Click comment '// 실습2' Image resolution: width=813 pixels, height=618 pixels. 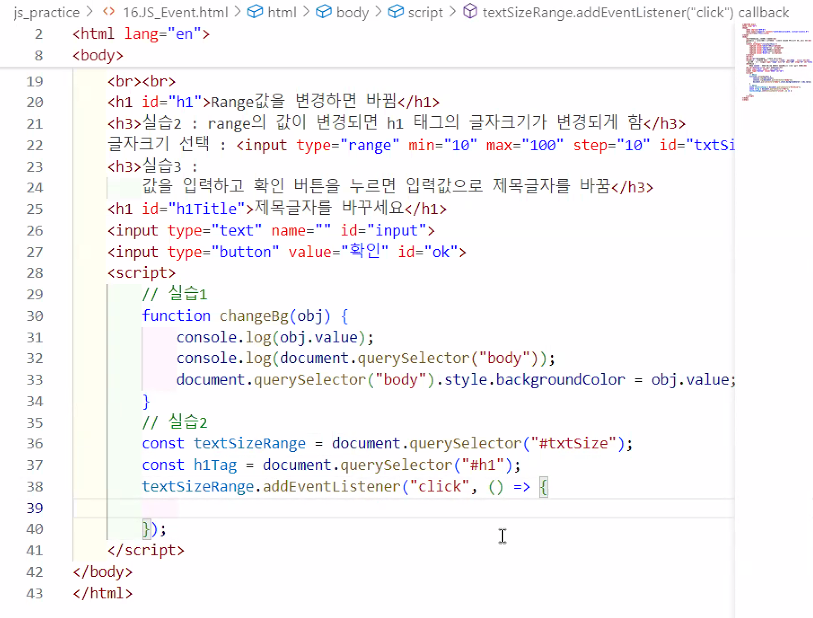coord(175,422)
